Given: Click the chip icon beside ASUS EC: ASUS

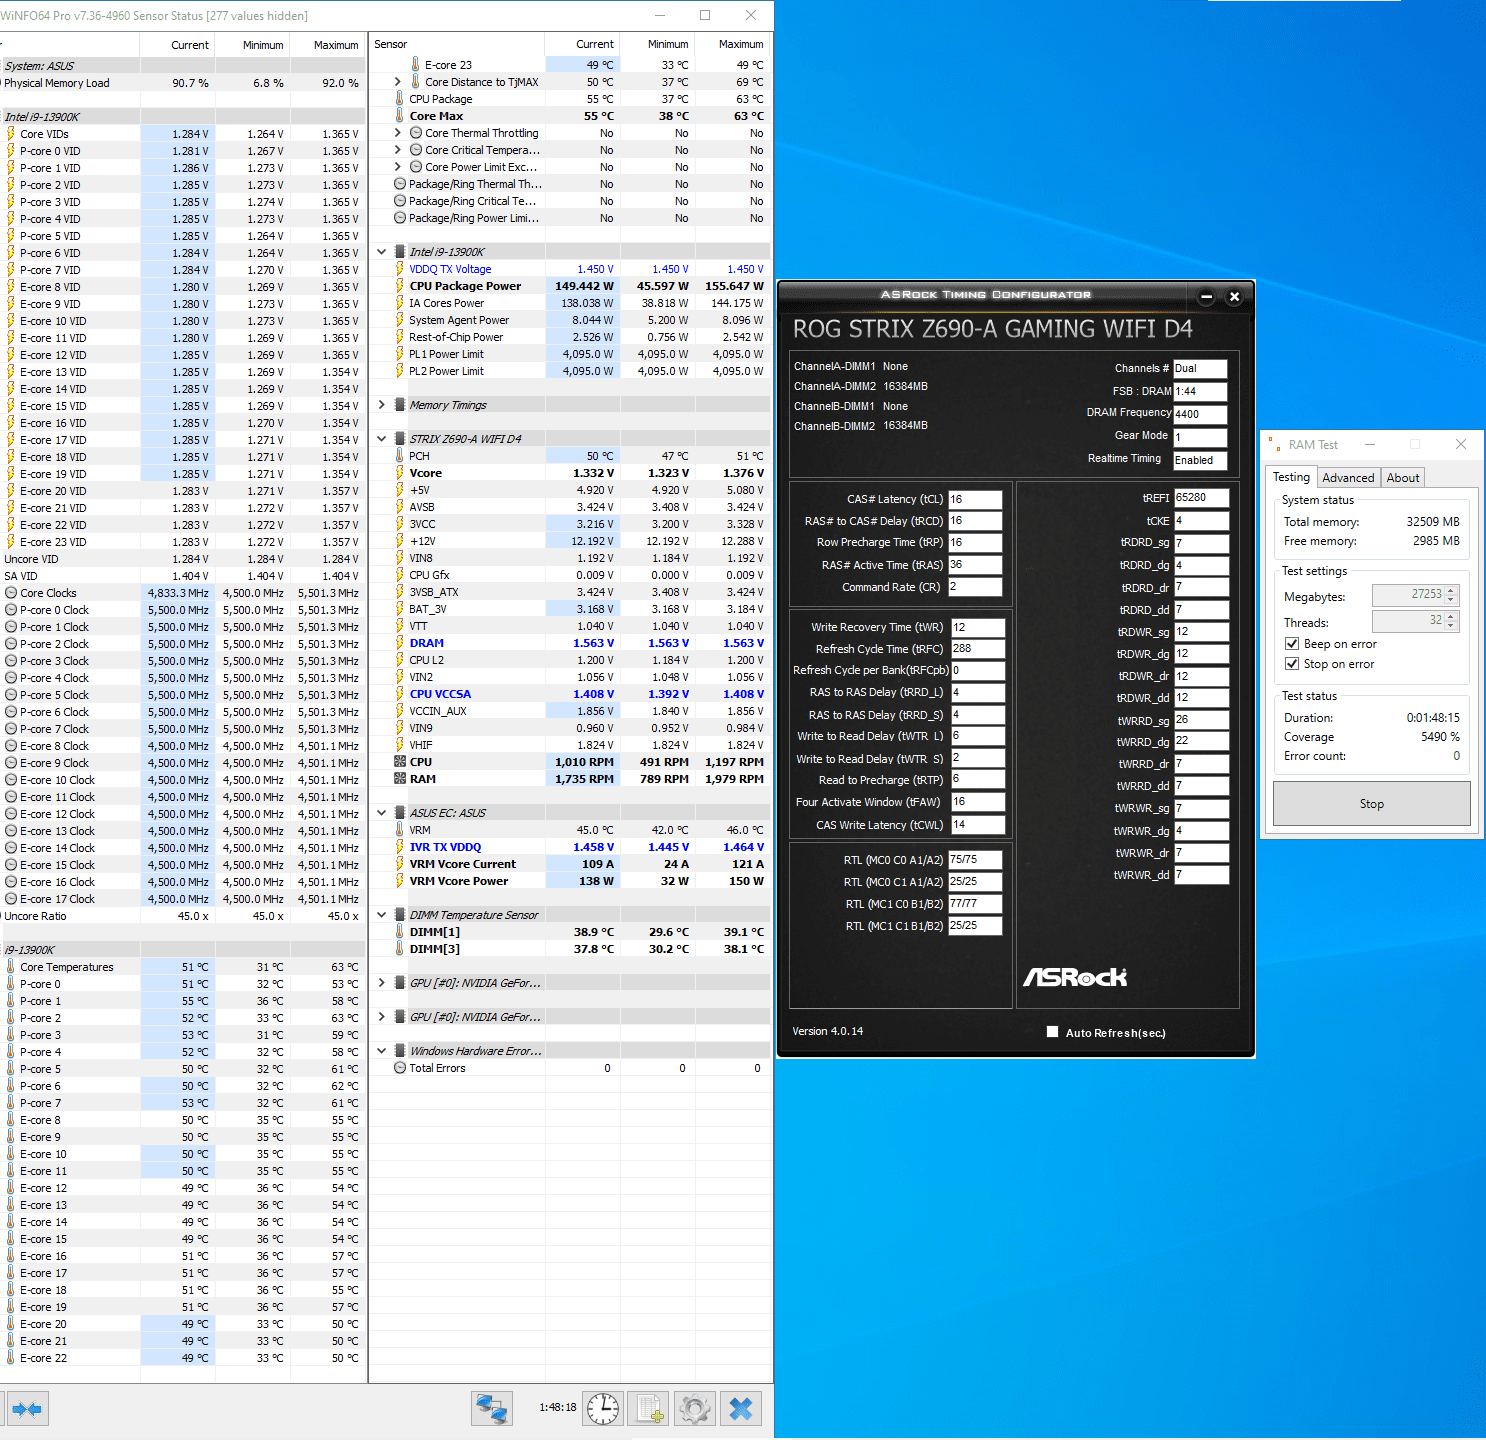Looking at the screenshot, I should pos(400,813).
